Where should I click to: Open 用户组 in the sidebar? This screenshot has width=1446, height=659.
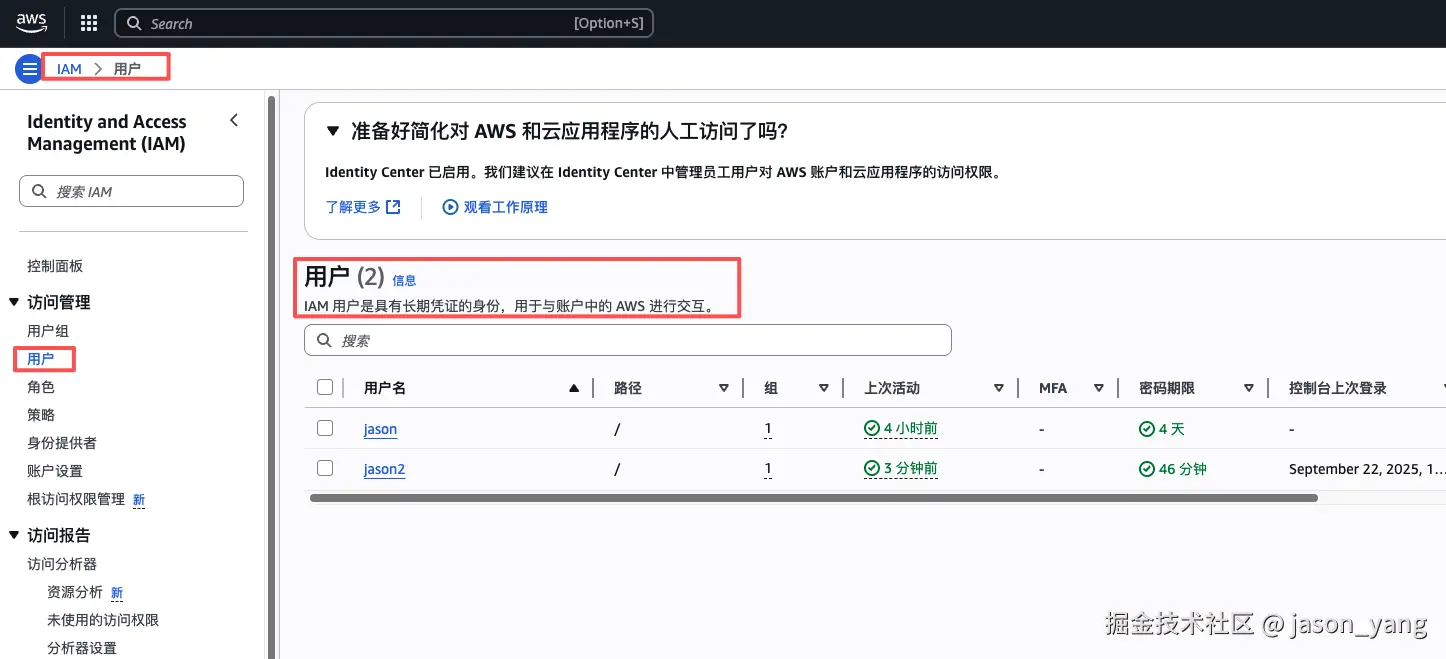(x=48, y=331)
